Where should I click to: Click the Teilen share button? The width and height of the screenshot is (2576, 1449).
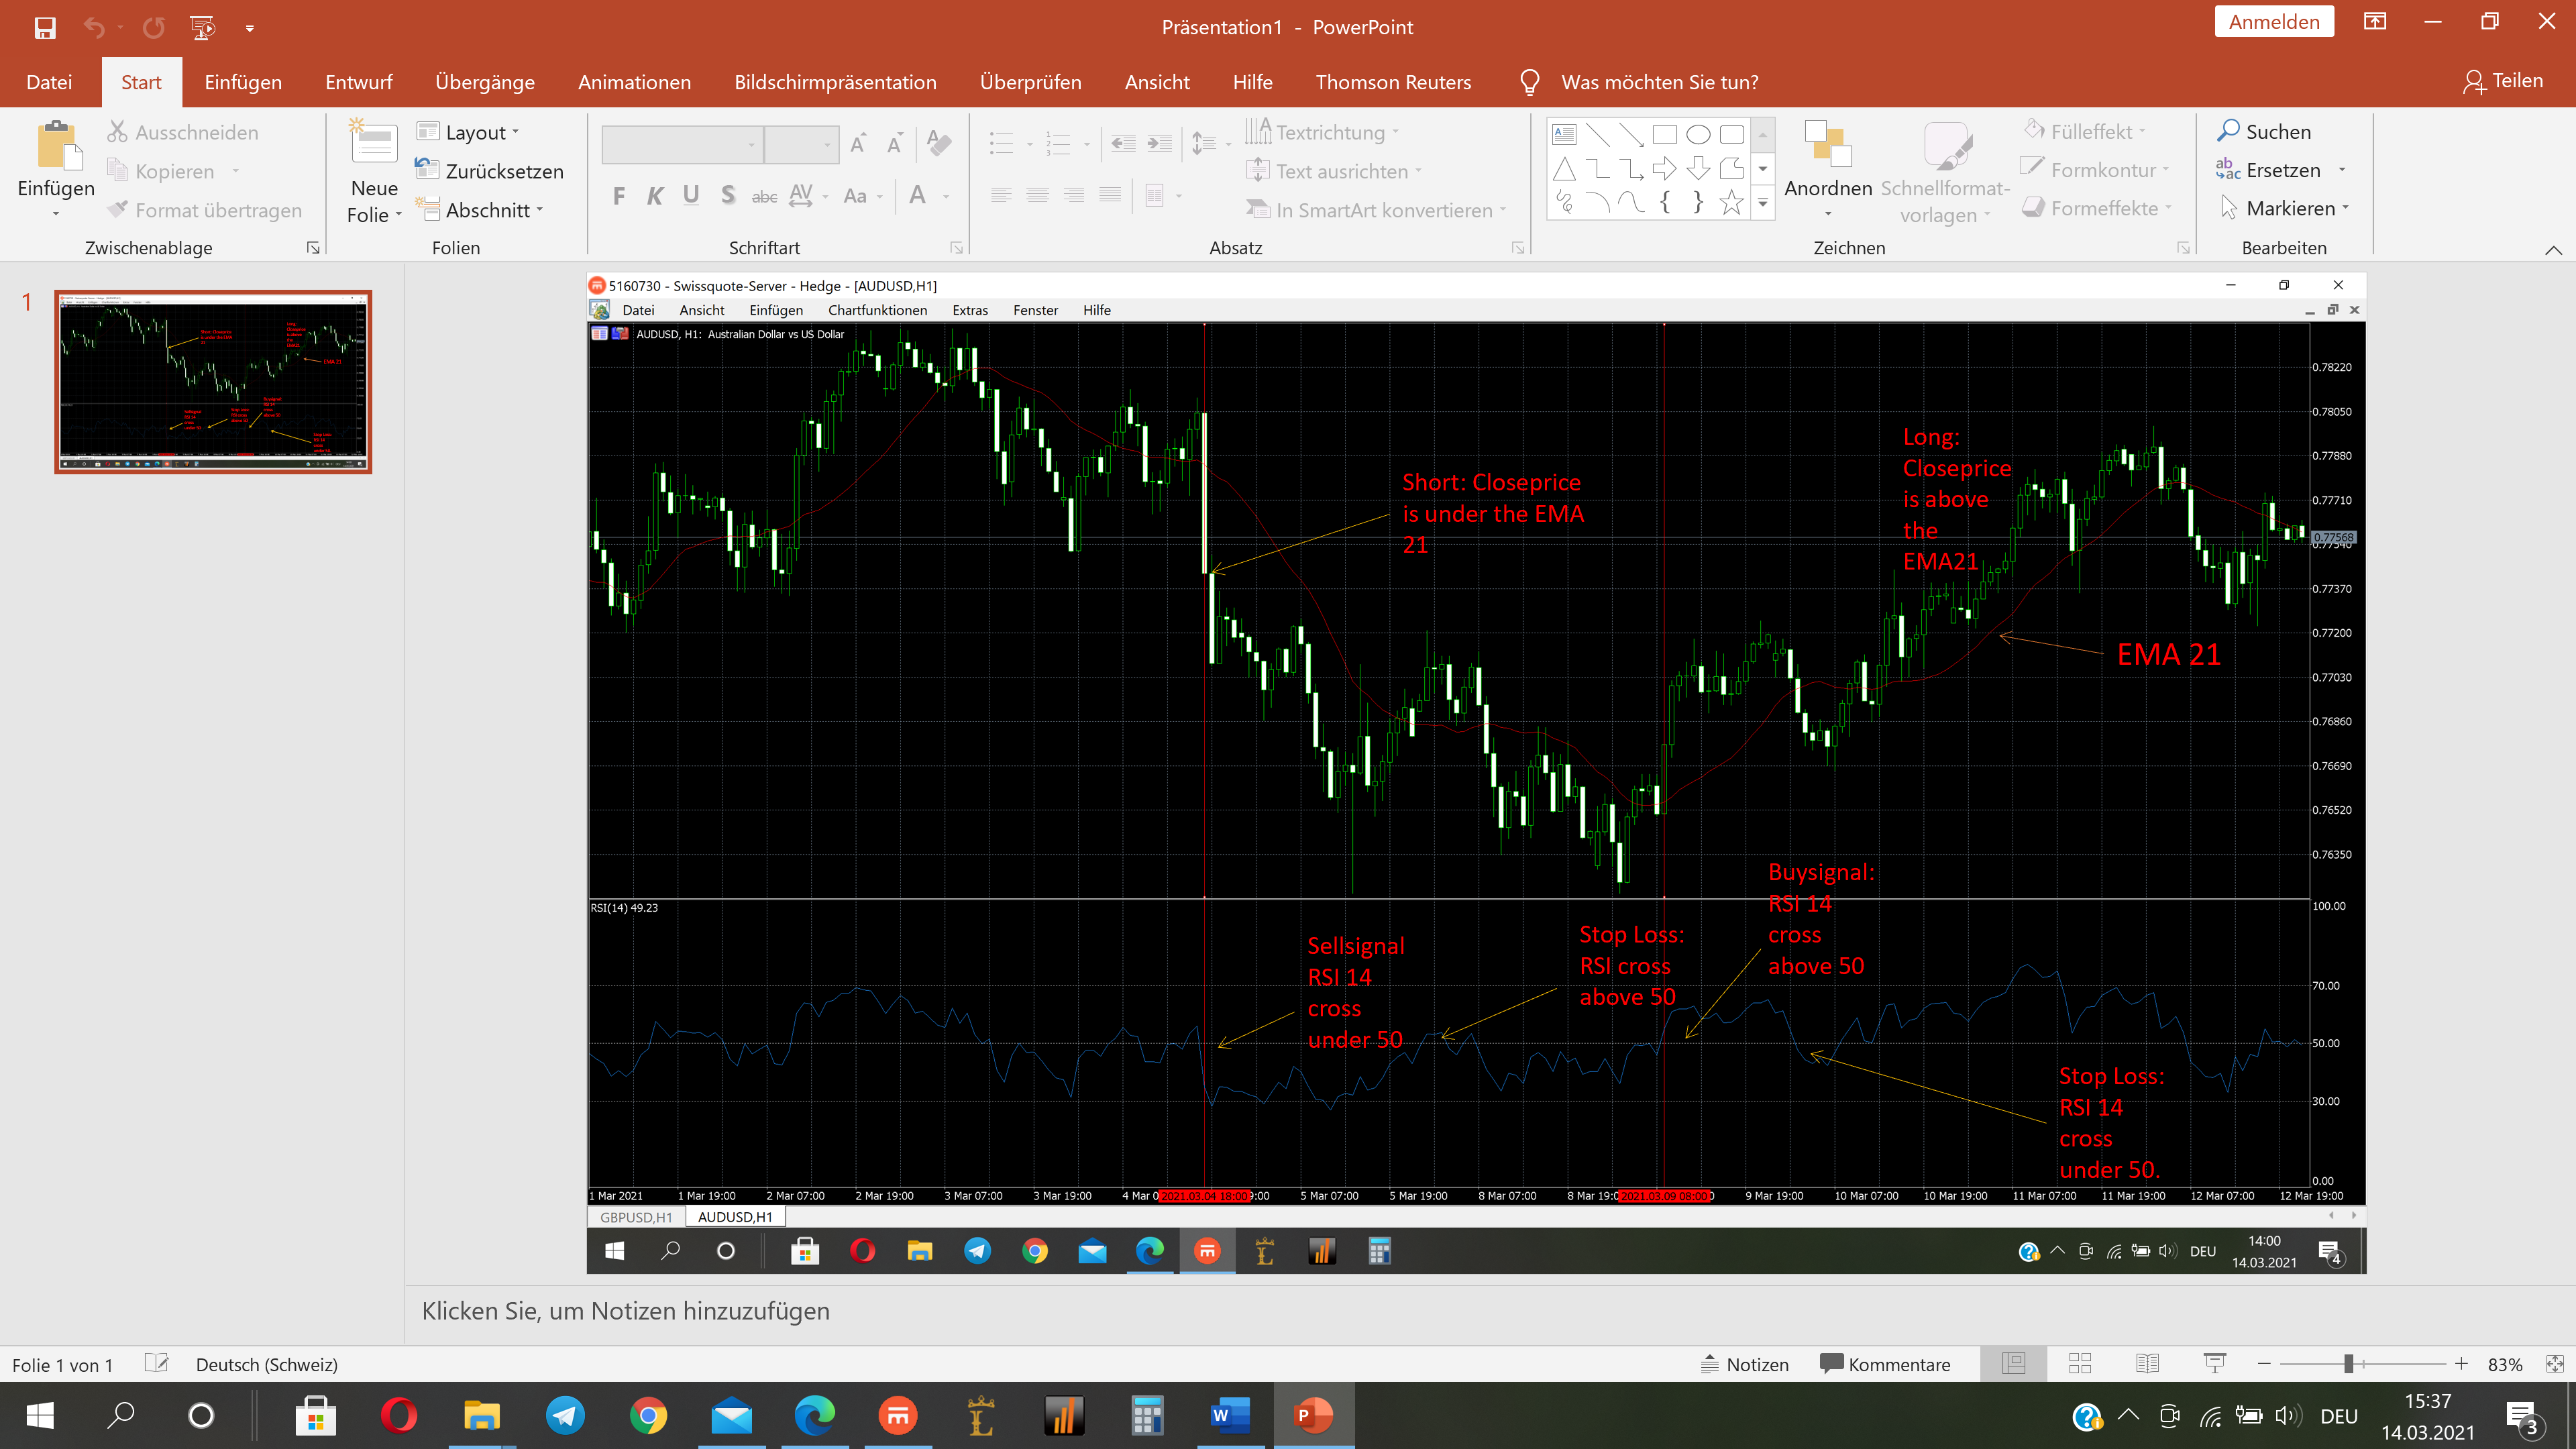[2503, 81]
